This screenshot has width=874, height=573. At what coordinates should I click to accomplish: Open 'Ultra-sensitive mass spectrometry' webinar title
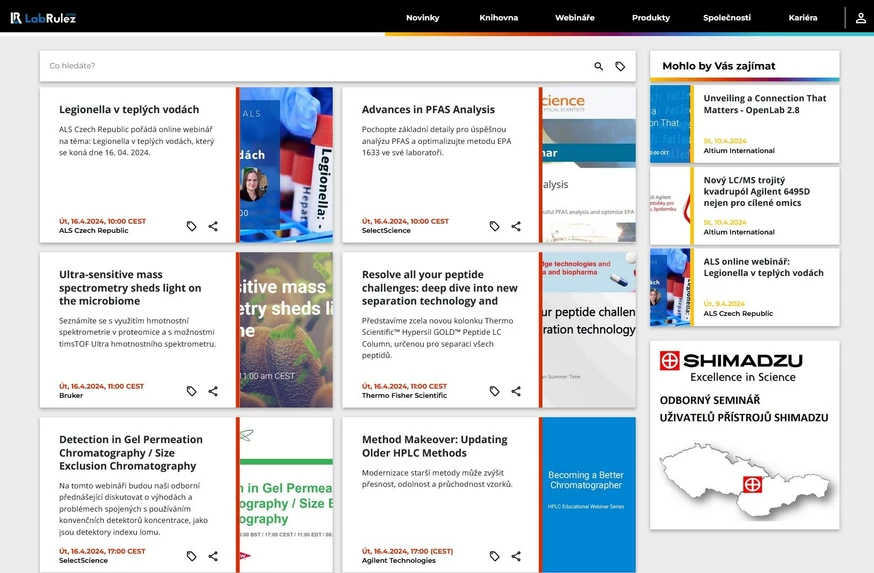[130, 288]
